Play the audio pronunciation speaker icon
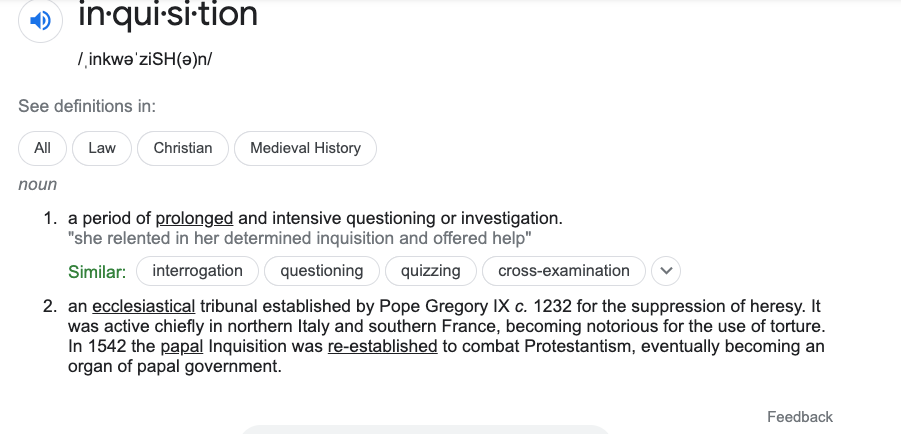The image size is (901, 434). pyautogui.click(x=40, y=21)
